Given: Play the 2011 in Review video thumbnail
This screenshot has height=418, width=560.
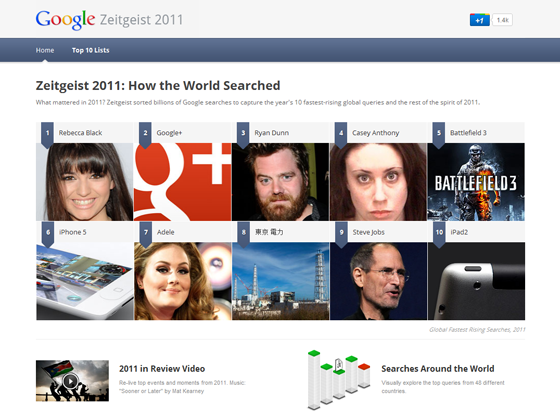Looking at the screenshot, I should coord(72,381).
